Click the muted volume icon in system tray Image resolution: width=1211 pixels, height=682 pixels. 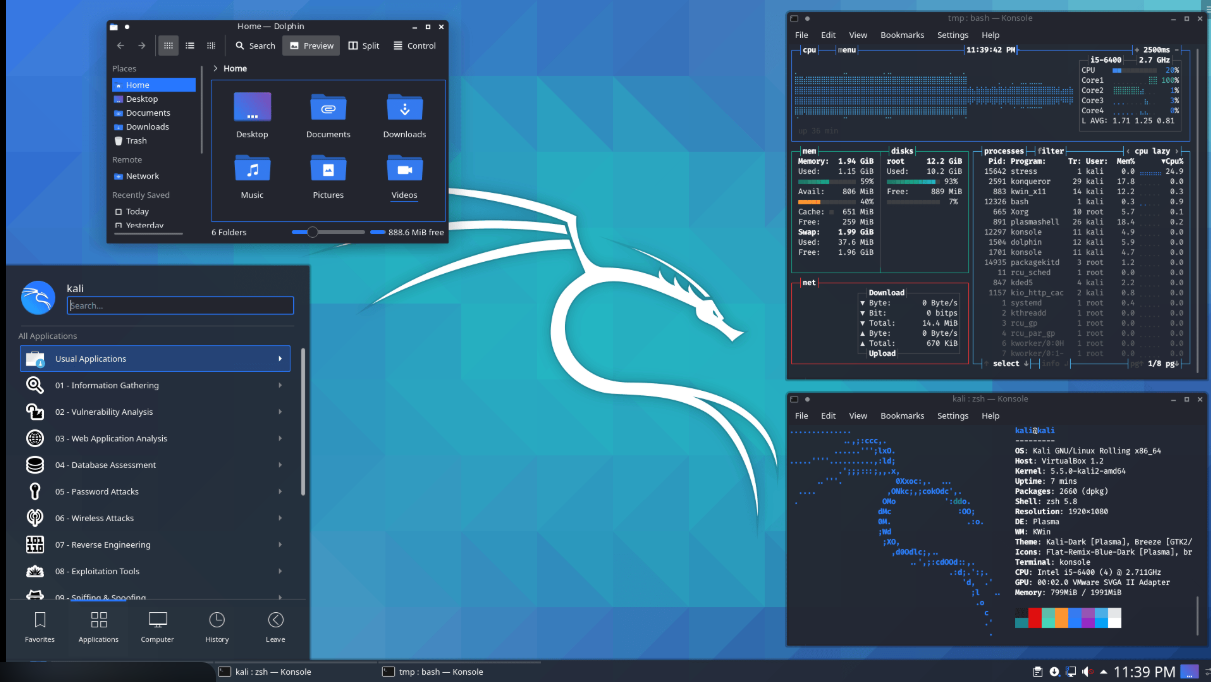tap(1087, 672)
